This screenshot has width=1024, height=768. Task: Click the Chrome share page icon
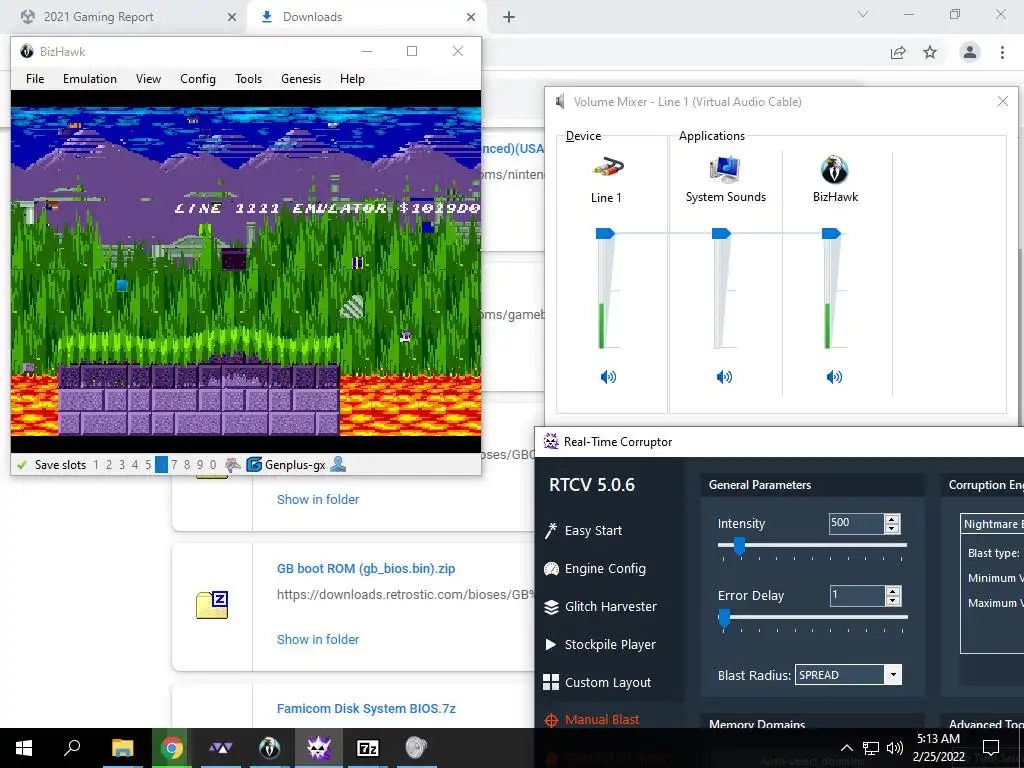[898, 53]
